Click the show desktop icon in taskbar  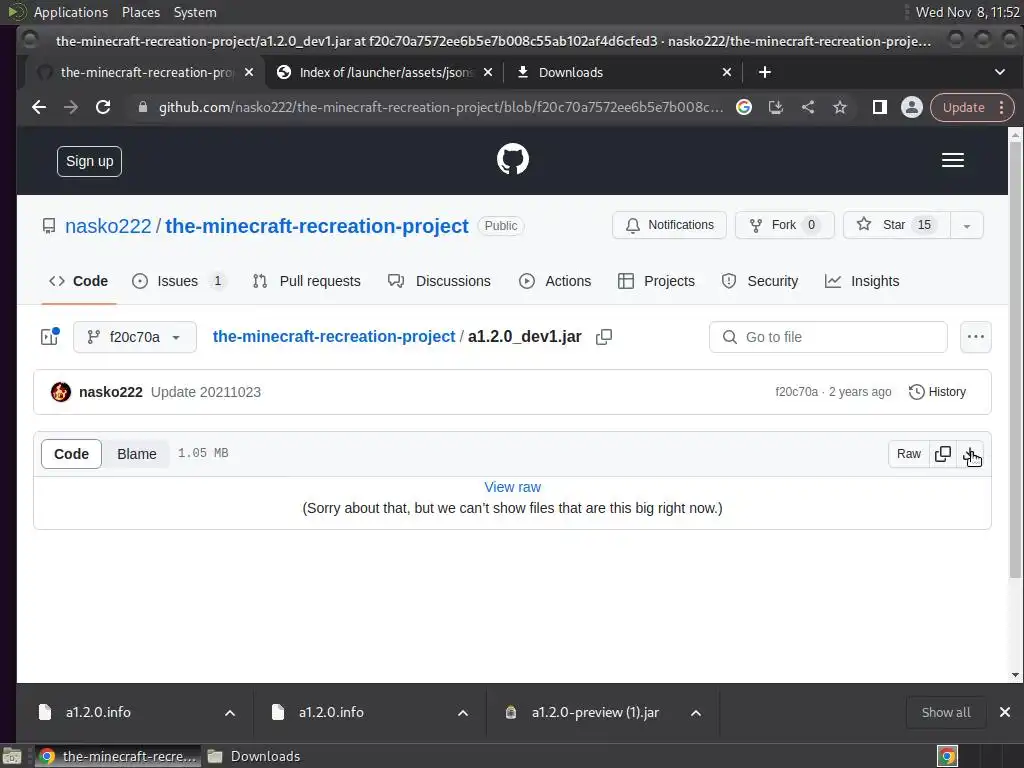(x=12, y=756)
